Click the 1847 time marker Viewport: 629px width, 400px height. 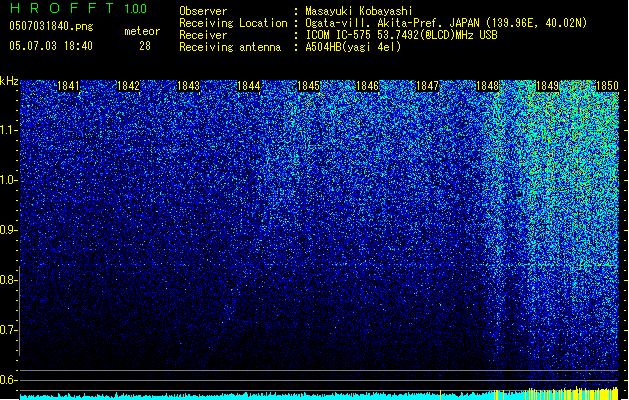(428, 86)
